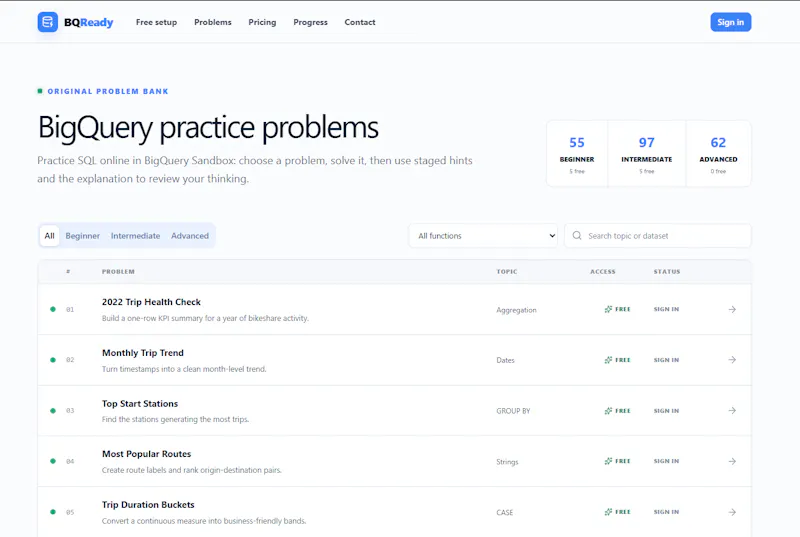
Task: Focus the Search topic or dataset field
Action: 658,236
